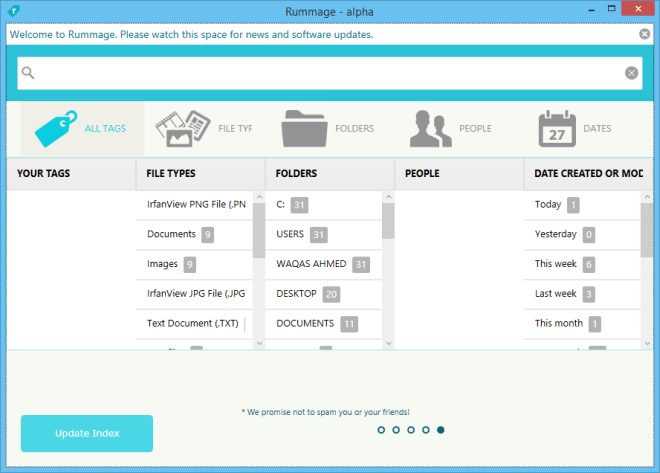The width and height of the screenshot is (660, 473).
Task: Select the DOCUMENTS folder entry
Action: pyautogui.click(x=324, y=324)
